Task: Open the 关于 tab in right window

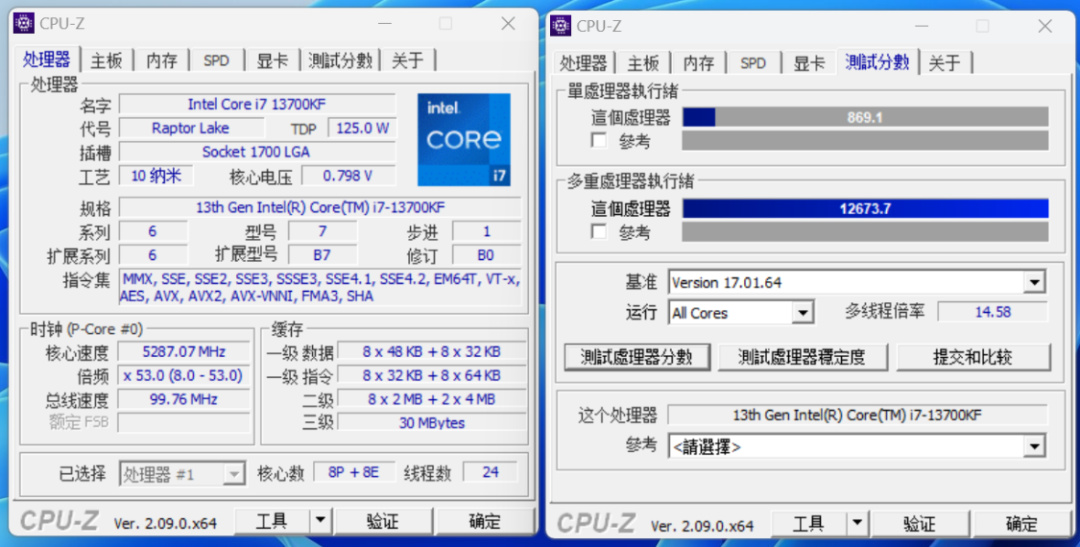Action: [x=944, y=63]
